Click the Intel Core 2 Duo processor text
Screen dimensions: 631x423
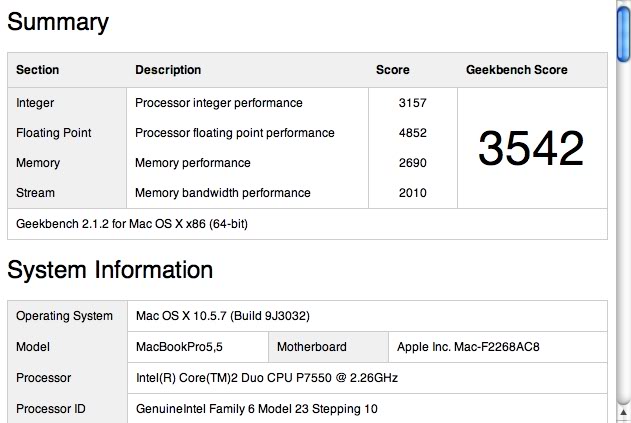tap(254, 378)
